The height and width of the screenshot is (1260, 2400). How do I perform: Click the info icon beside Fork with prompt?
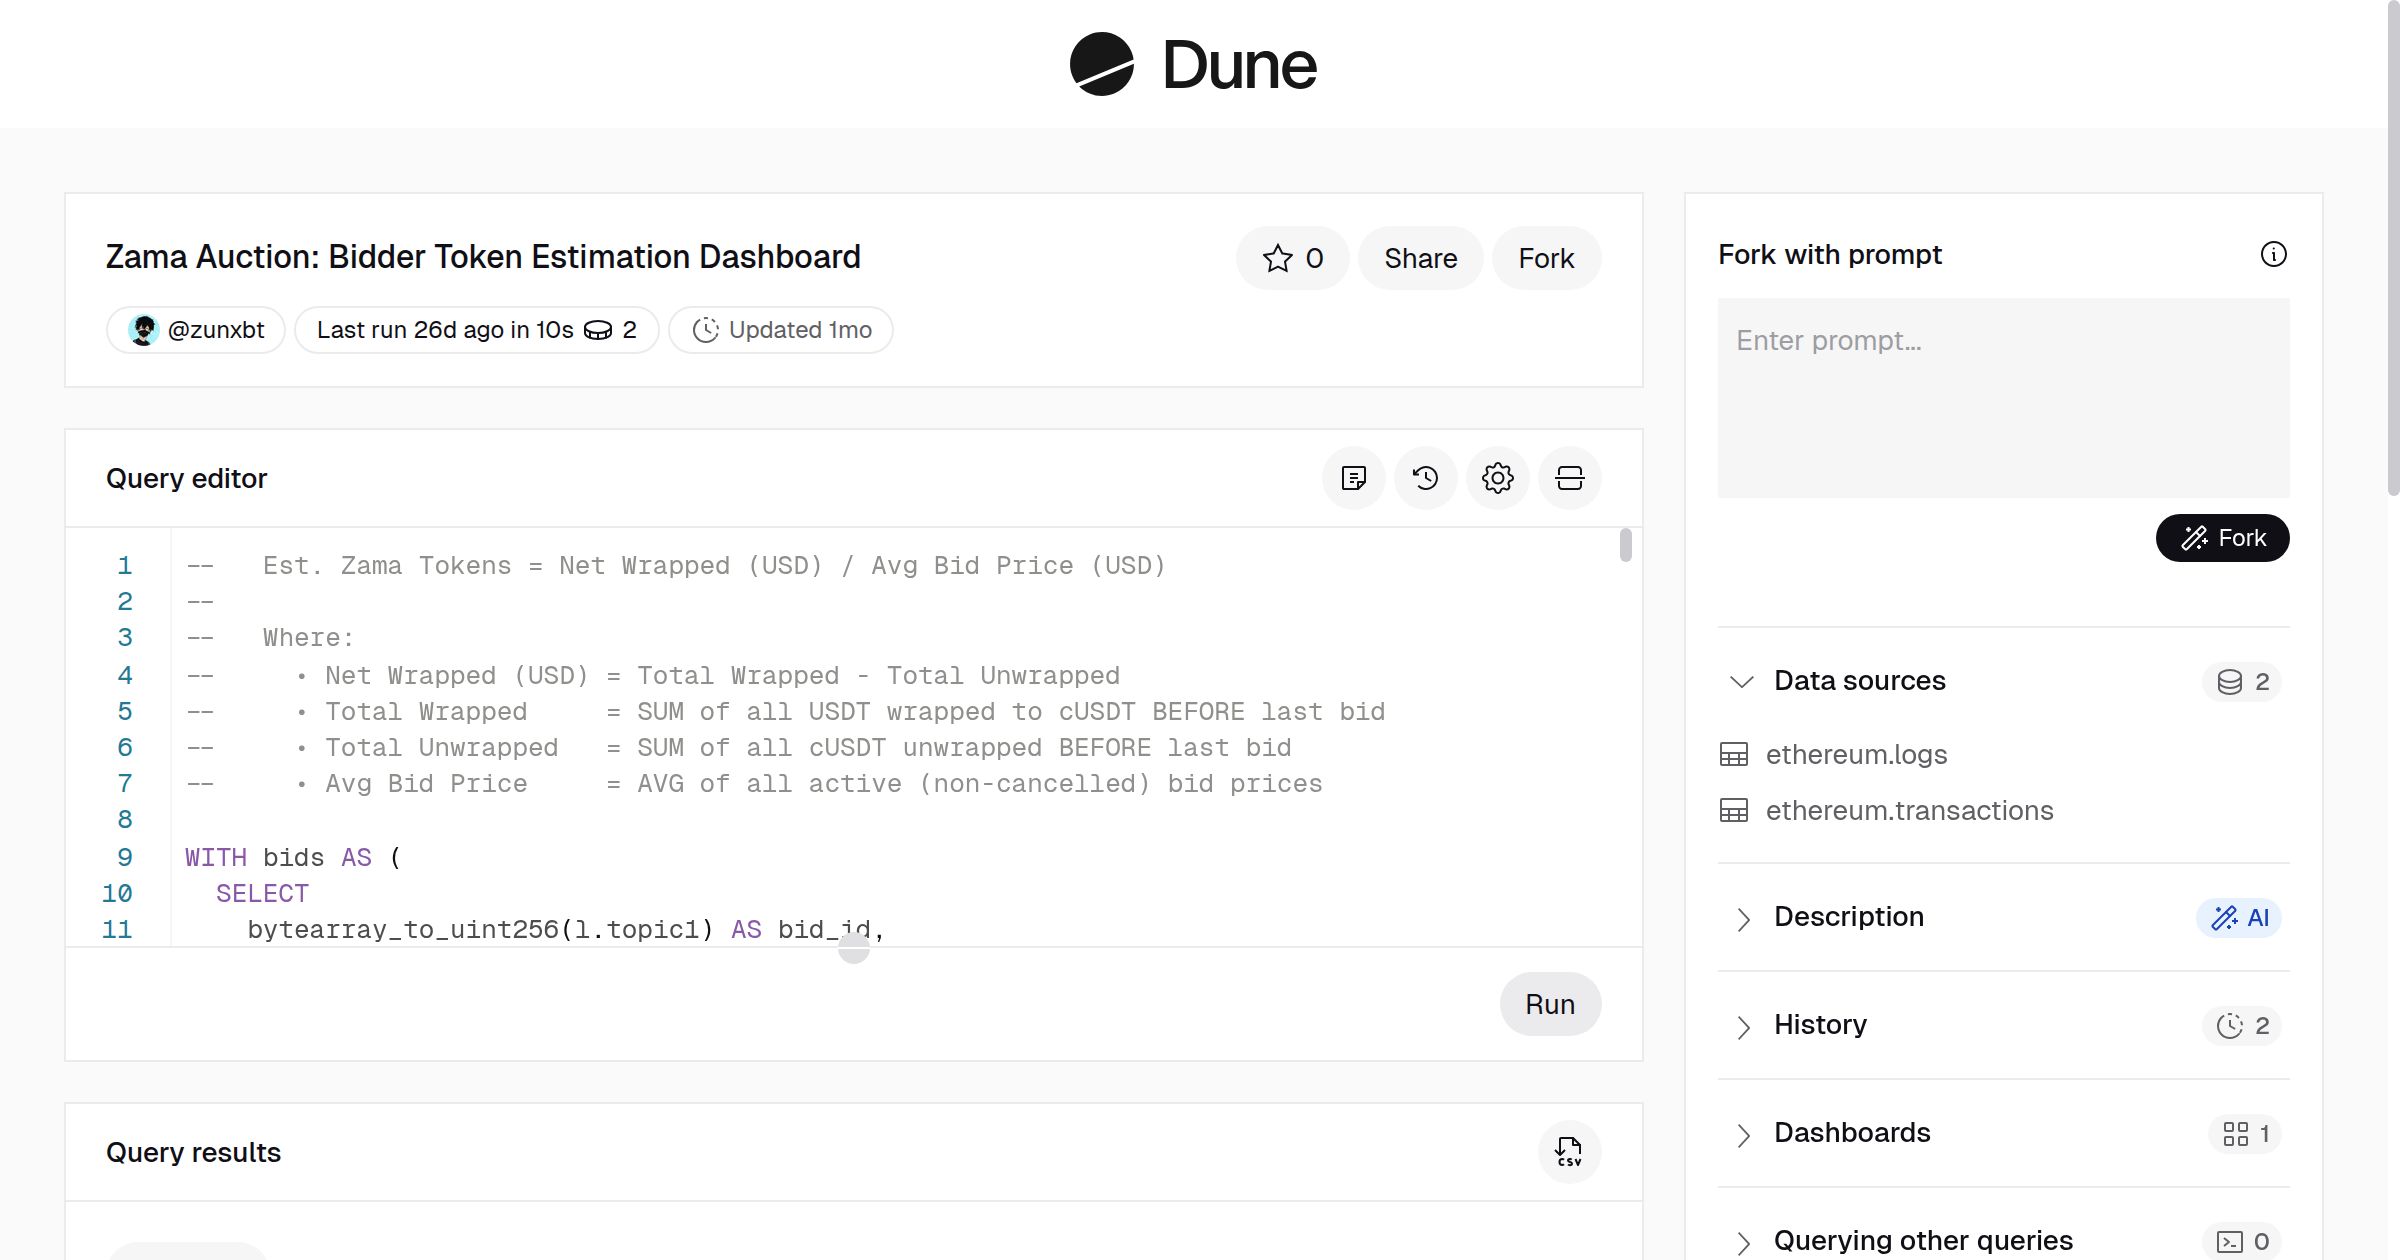click(x=2274, y=255)
